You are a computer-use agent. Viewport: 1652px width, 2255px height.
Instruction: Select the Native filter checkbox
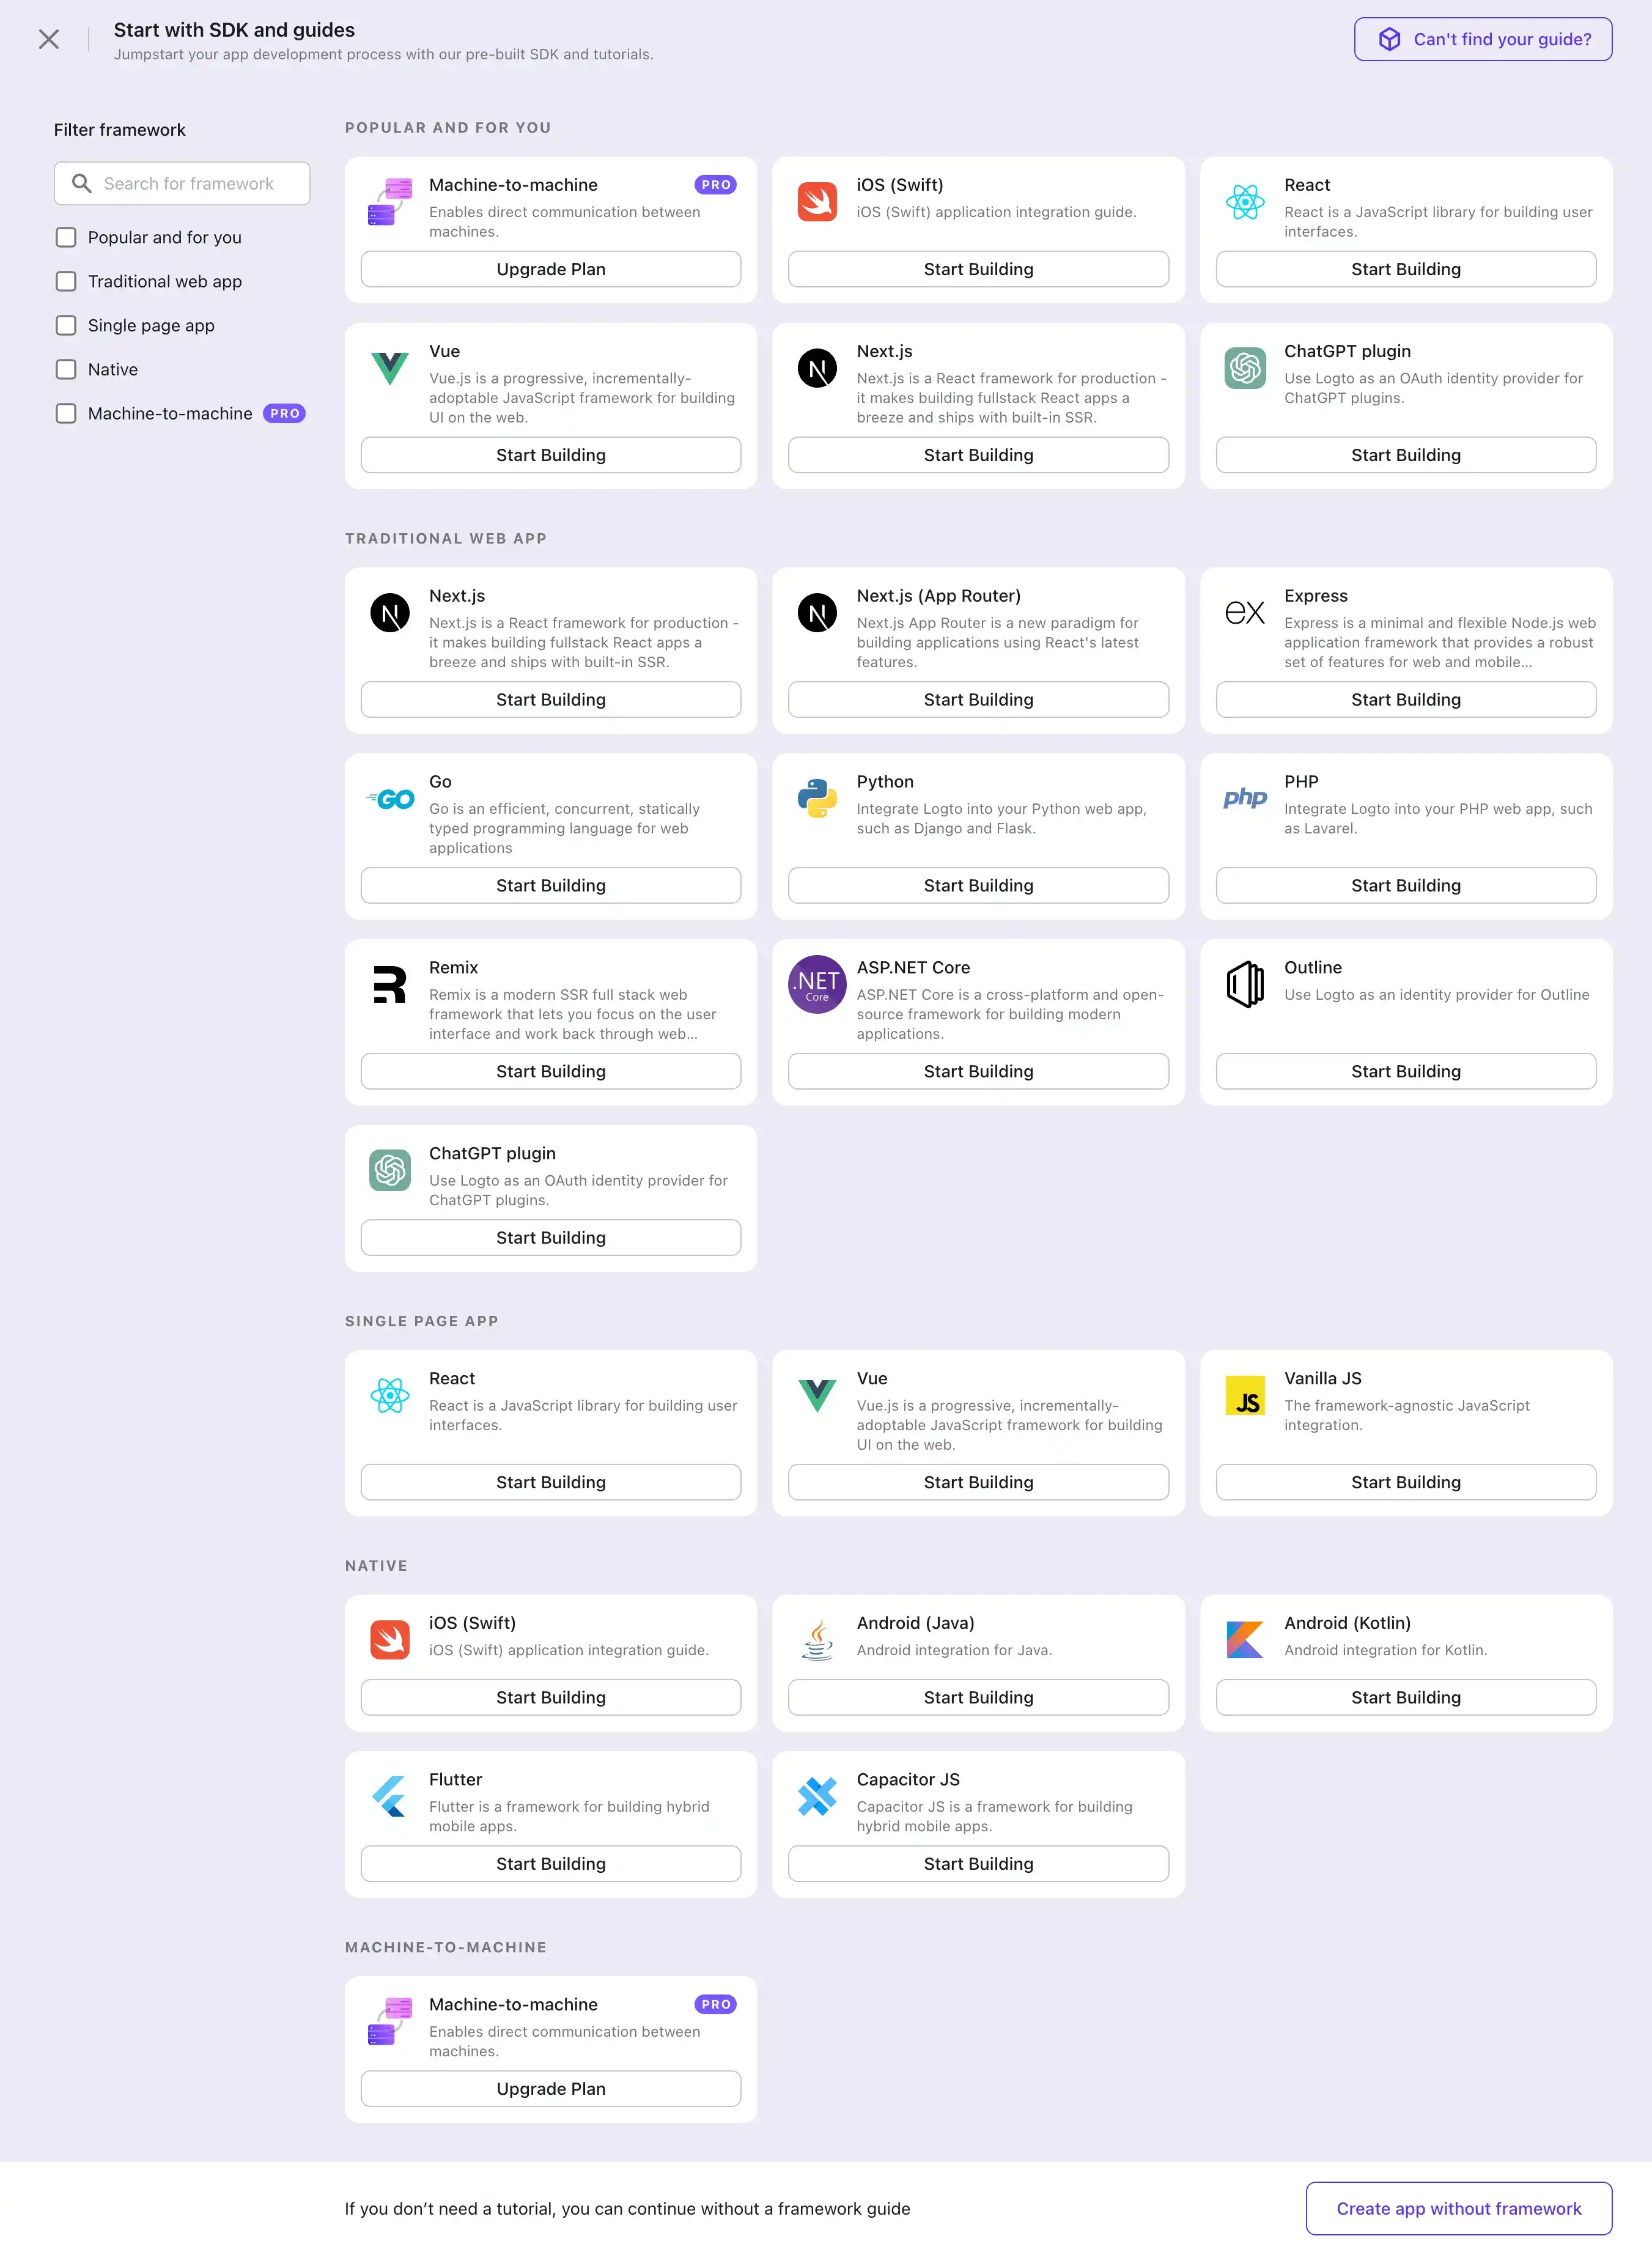click(x=66, y=369)
